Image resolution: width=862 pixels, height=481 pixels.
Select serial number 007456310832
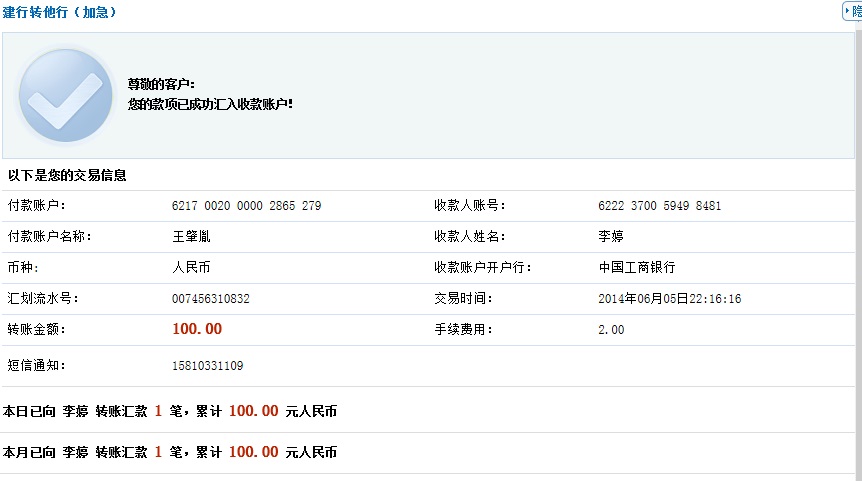point(211,298)
